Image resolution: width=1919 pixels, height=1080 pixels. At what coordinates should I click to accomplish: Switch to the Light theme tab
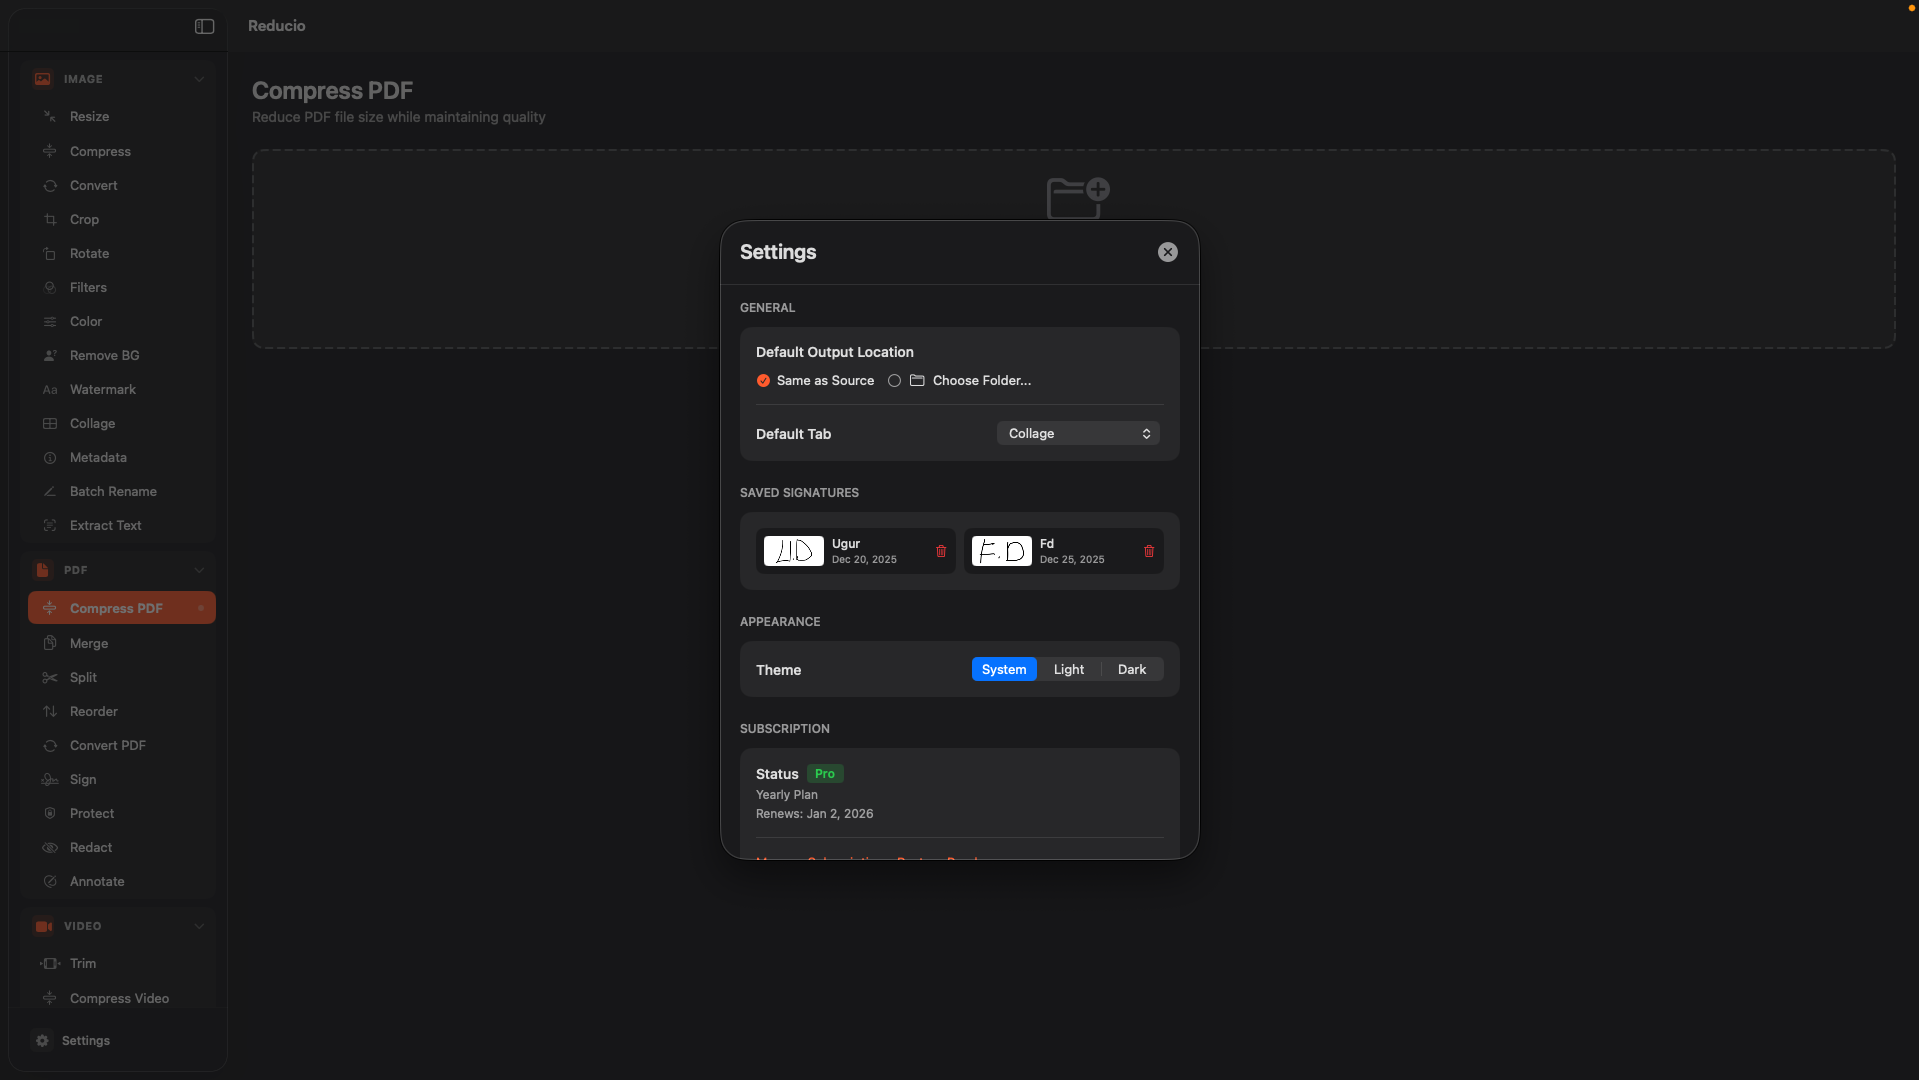(1067, 669)
